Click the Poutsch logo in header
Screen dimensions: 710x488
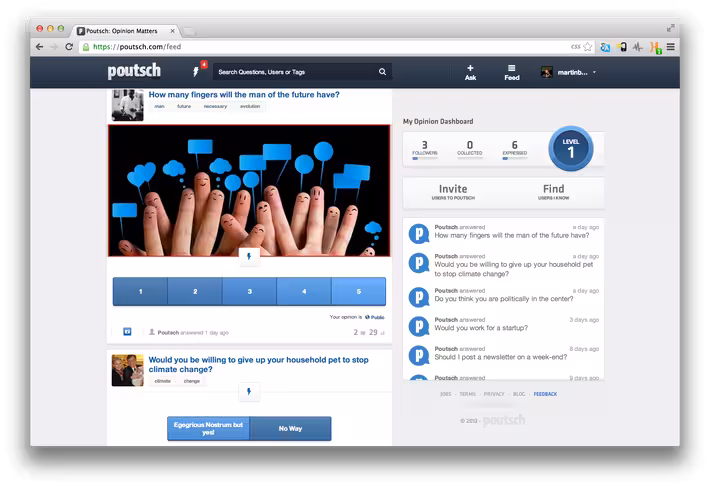click(134, 71)
